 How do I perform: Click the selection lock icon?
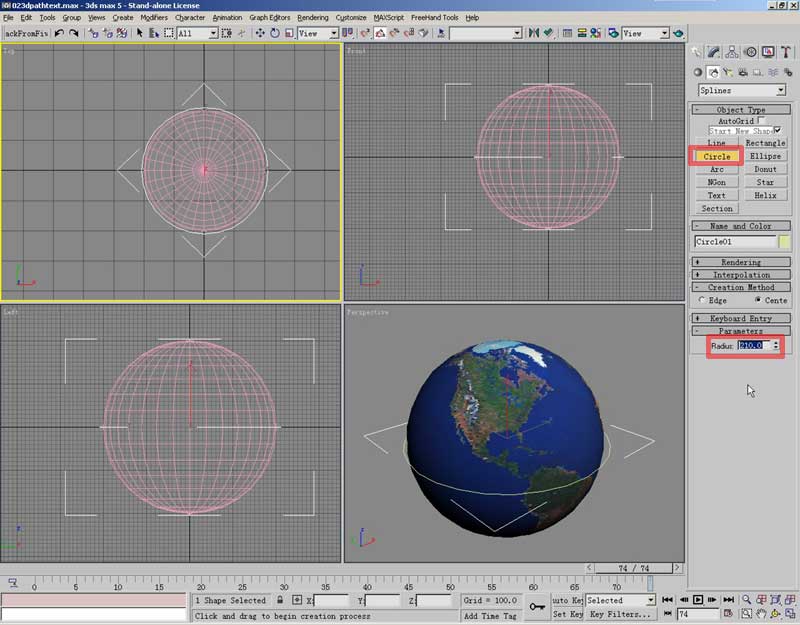281,600
